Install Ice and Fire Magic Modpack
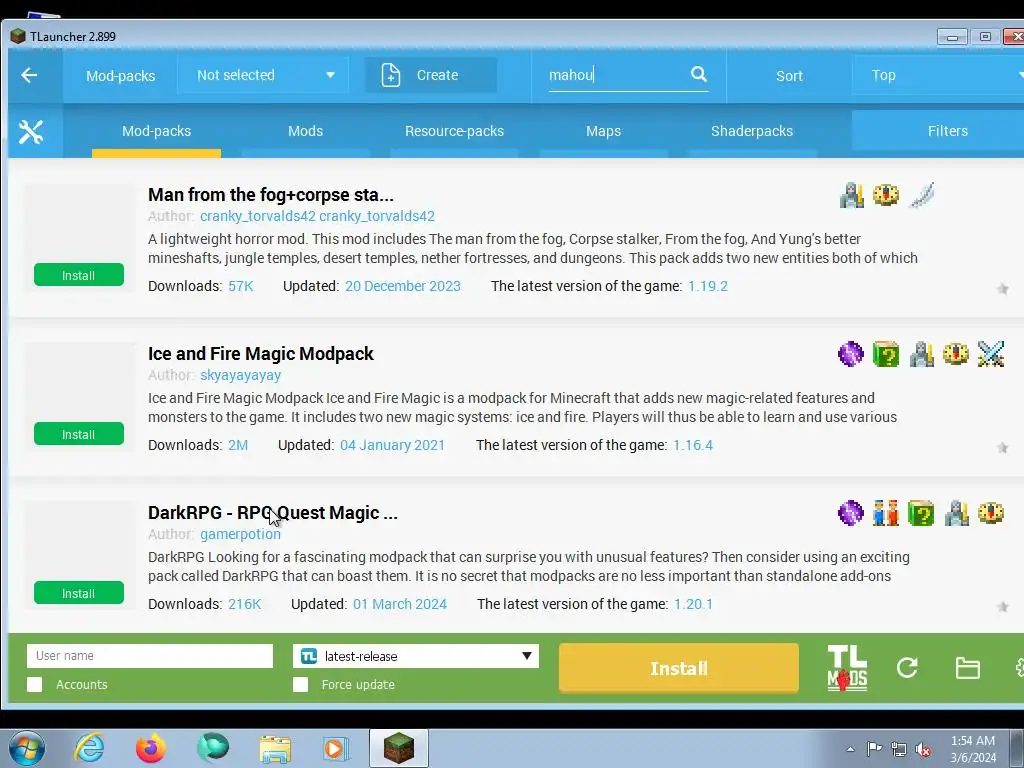Image resolution: width=1024 pixels, height=768 pixels. pyautogui.click(x=79, y=434)
